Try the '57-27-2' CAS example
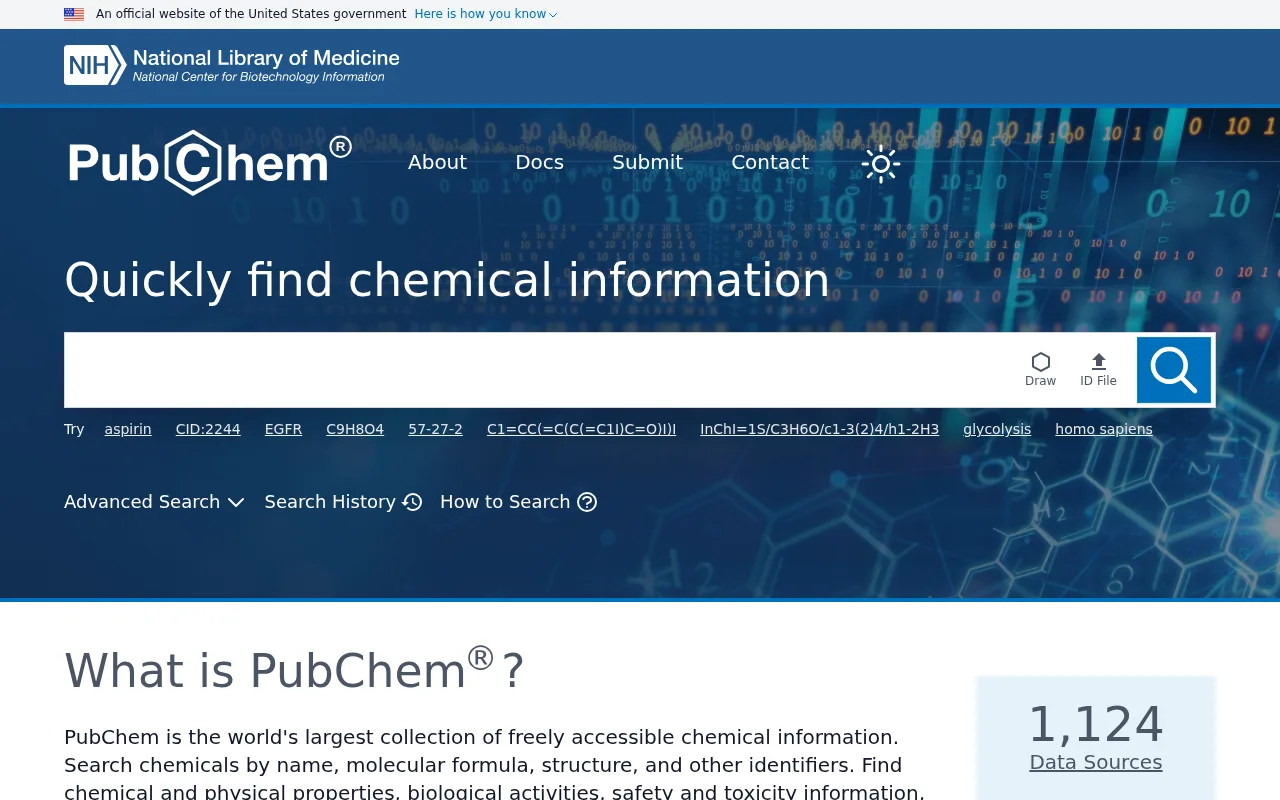This screenshot has height=800, width=1280. click(x=435, y=429)
